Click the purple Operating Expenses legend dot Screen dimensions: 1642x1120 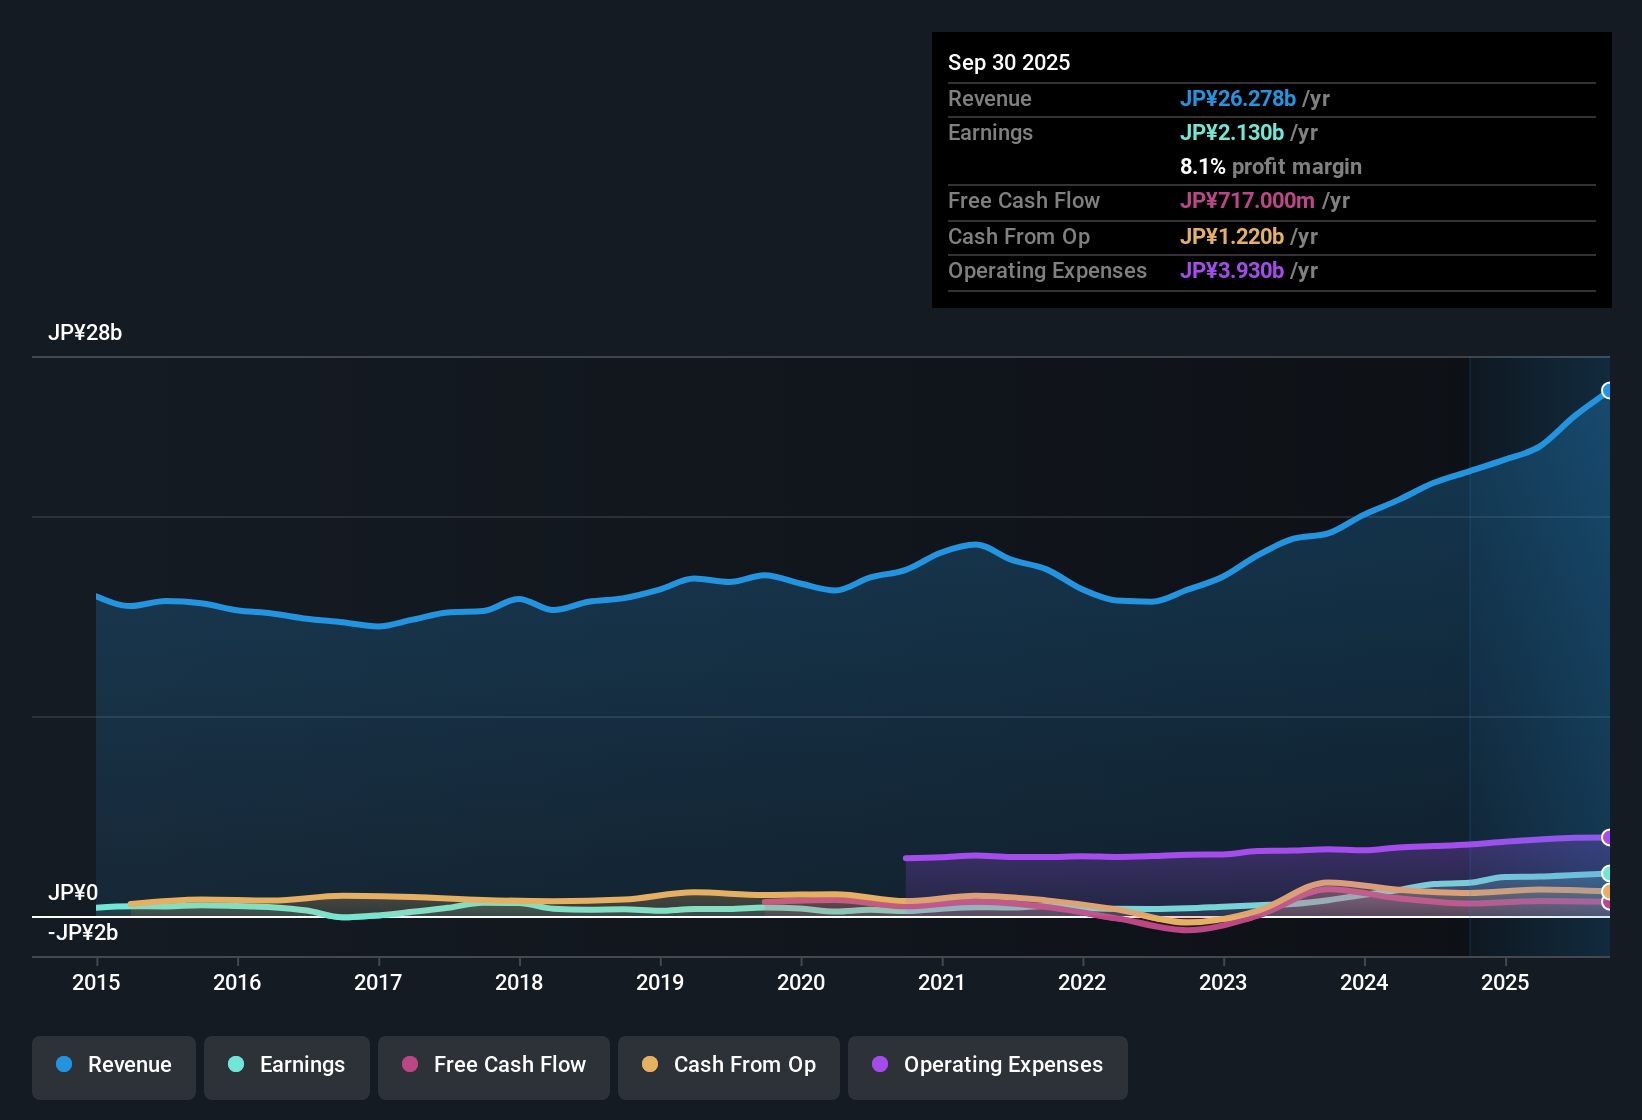[880, 1065]
